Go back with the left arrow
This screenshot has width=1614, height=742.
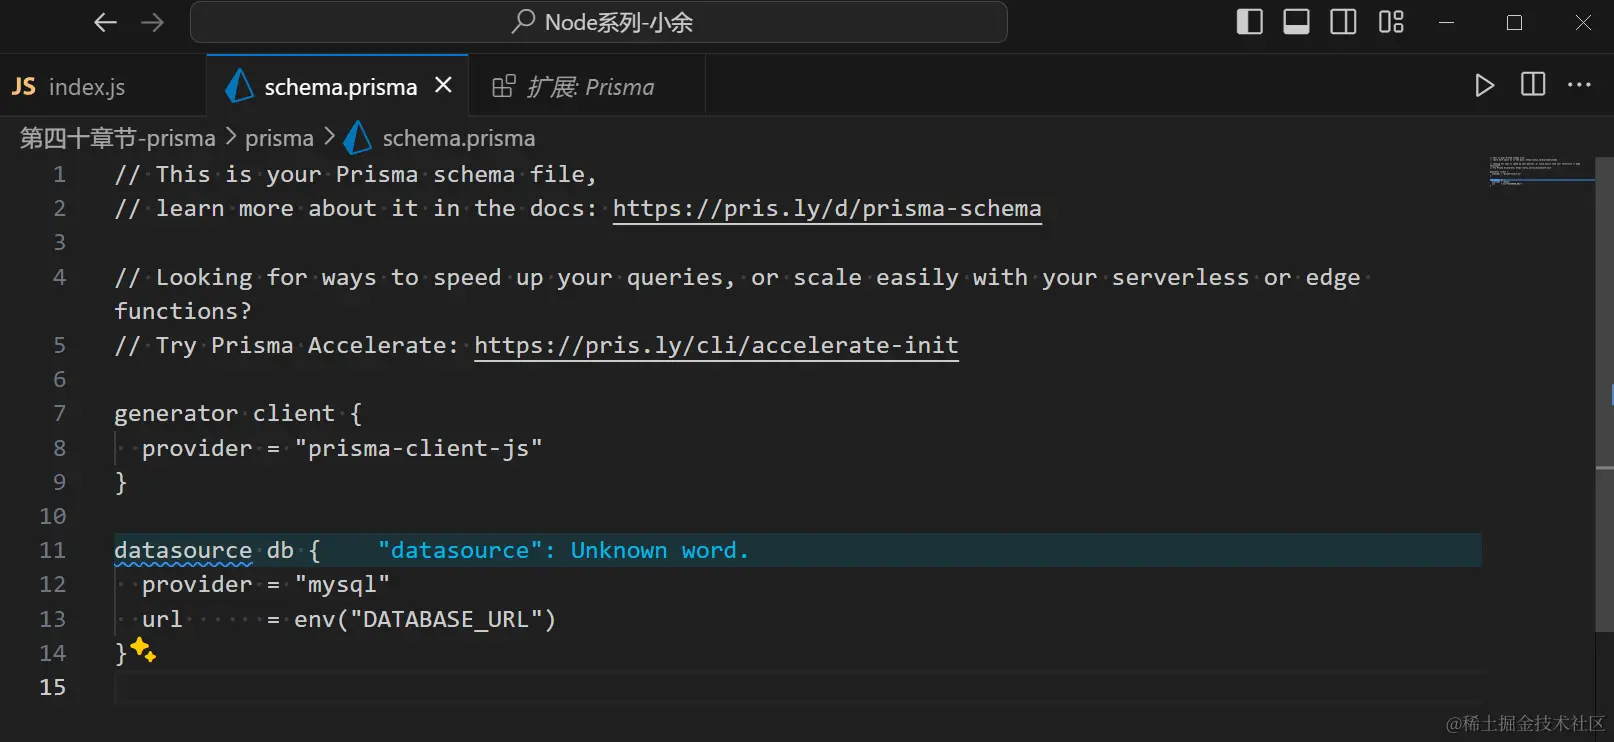pos(105,22)
